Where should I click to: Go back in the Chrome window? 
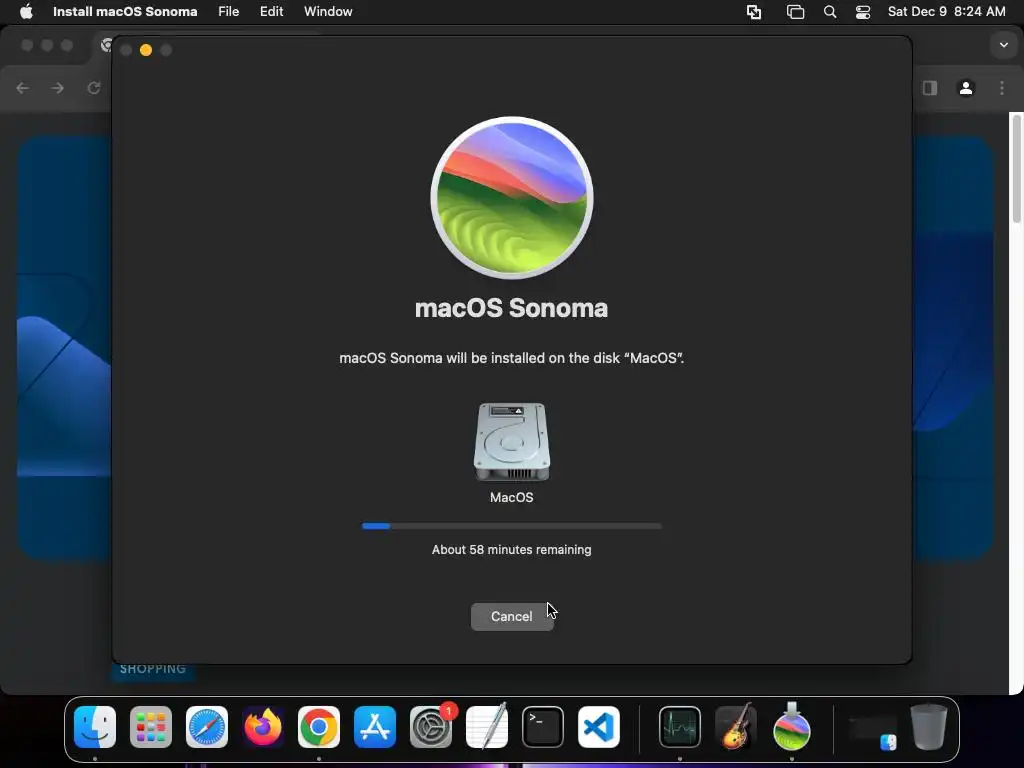pos(23,88)
